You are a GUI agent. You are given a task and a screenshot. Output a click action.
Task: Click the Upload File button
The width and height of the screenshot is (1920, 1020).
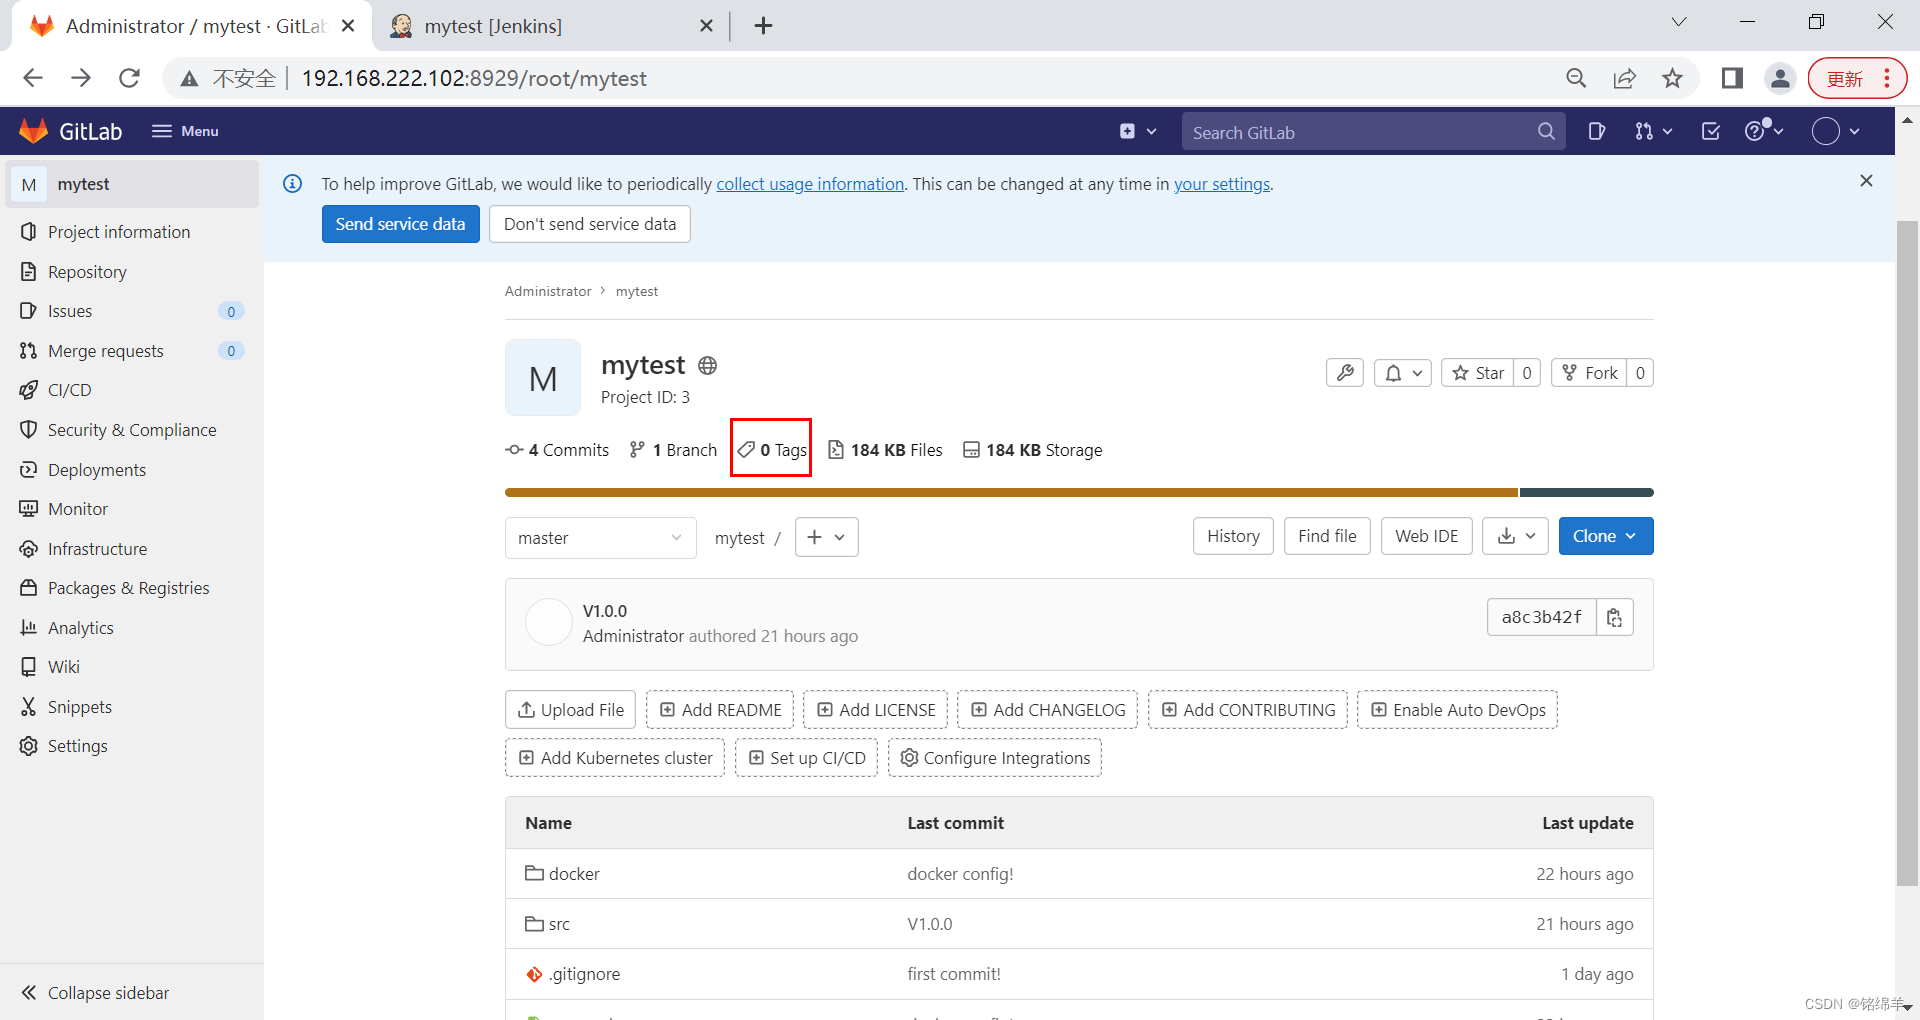click(x=570, y=710)
